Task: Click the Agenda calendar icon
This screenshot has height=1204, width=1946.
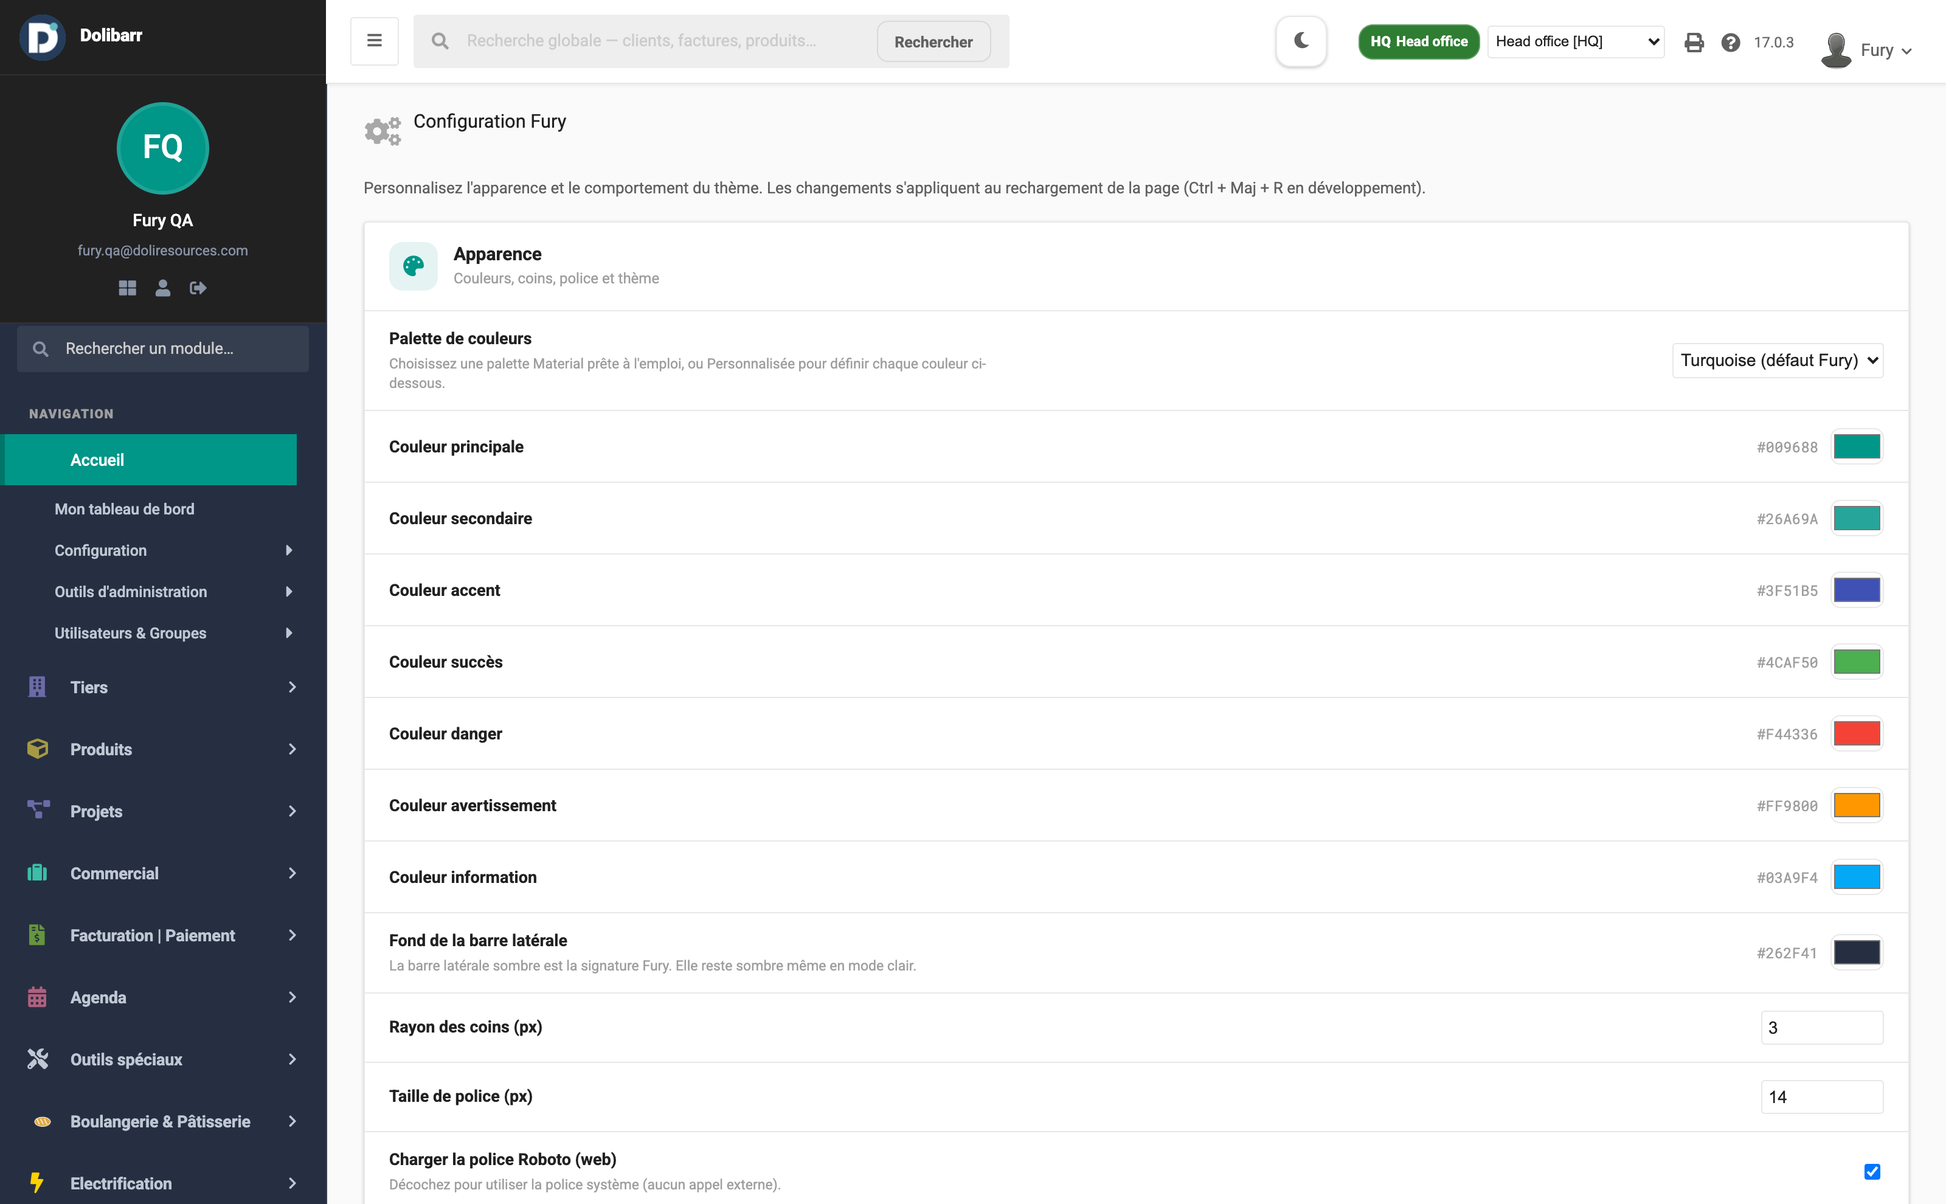Action: point(37,997)
